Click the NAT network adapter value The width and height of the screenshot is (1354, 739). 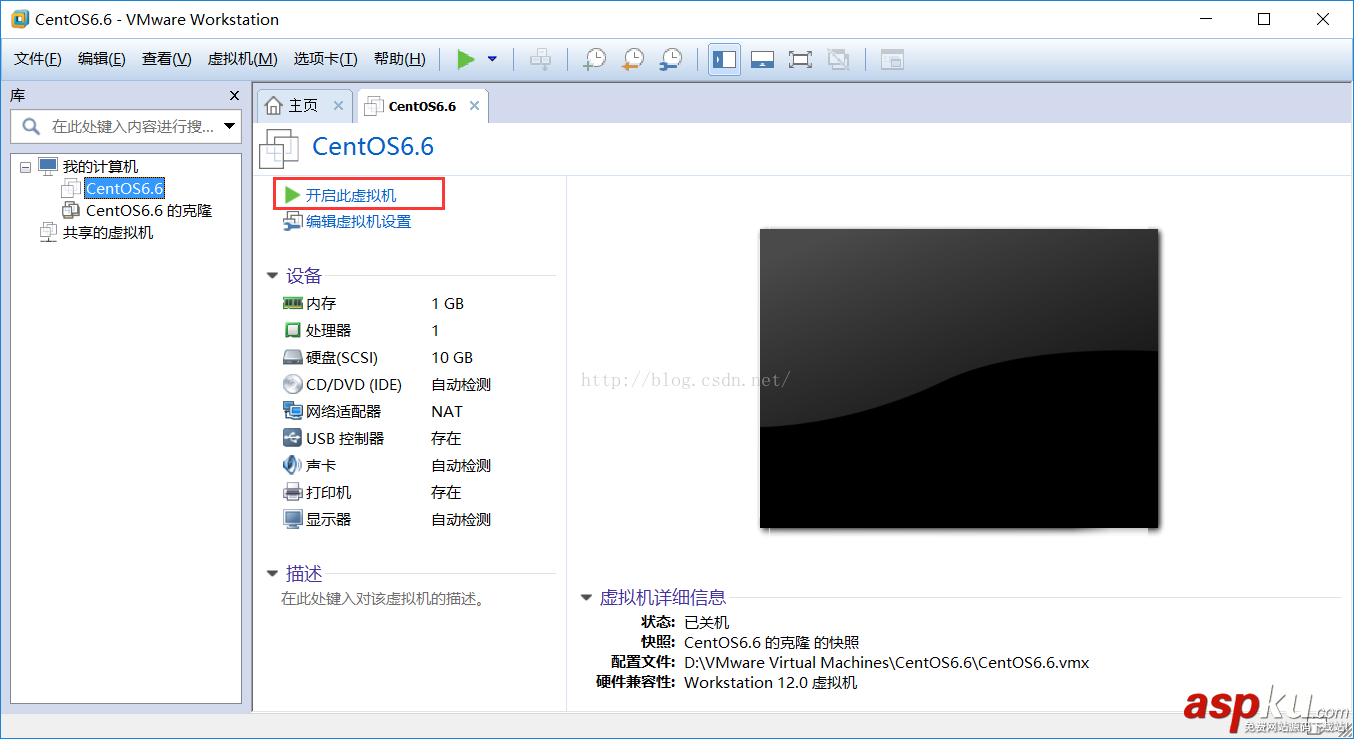447,411
